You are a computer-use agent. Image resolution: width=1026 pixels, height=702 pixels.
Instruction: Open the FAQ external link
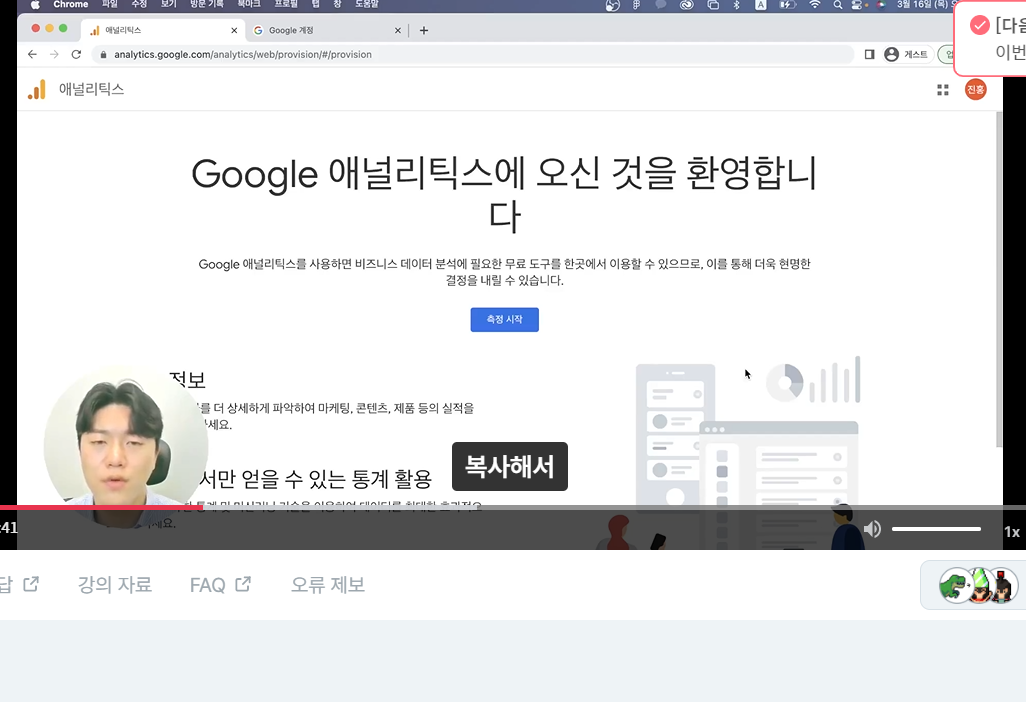pyautogui.click(x=221, y=584)
